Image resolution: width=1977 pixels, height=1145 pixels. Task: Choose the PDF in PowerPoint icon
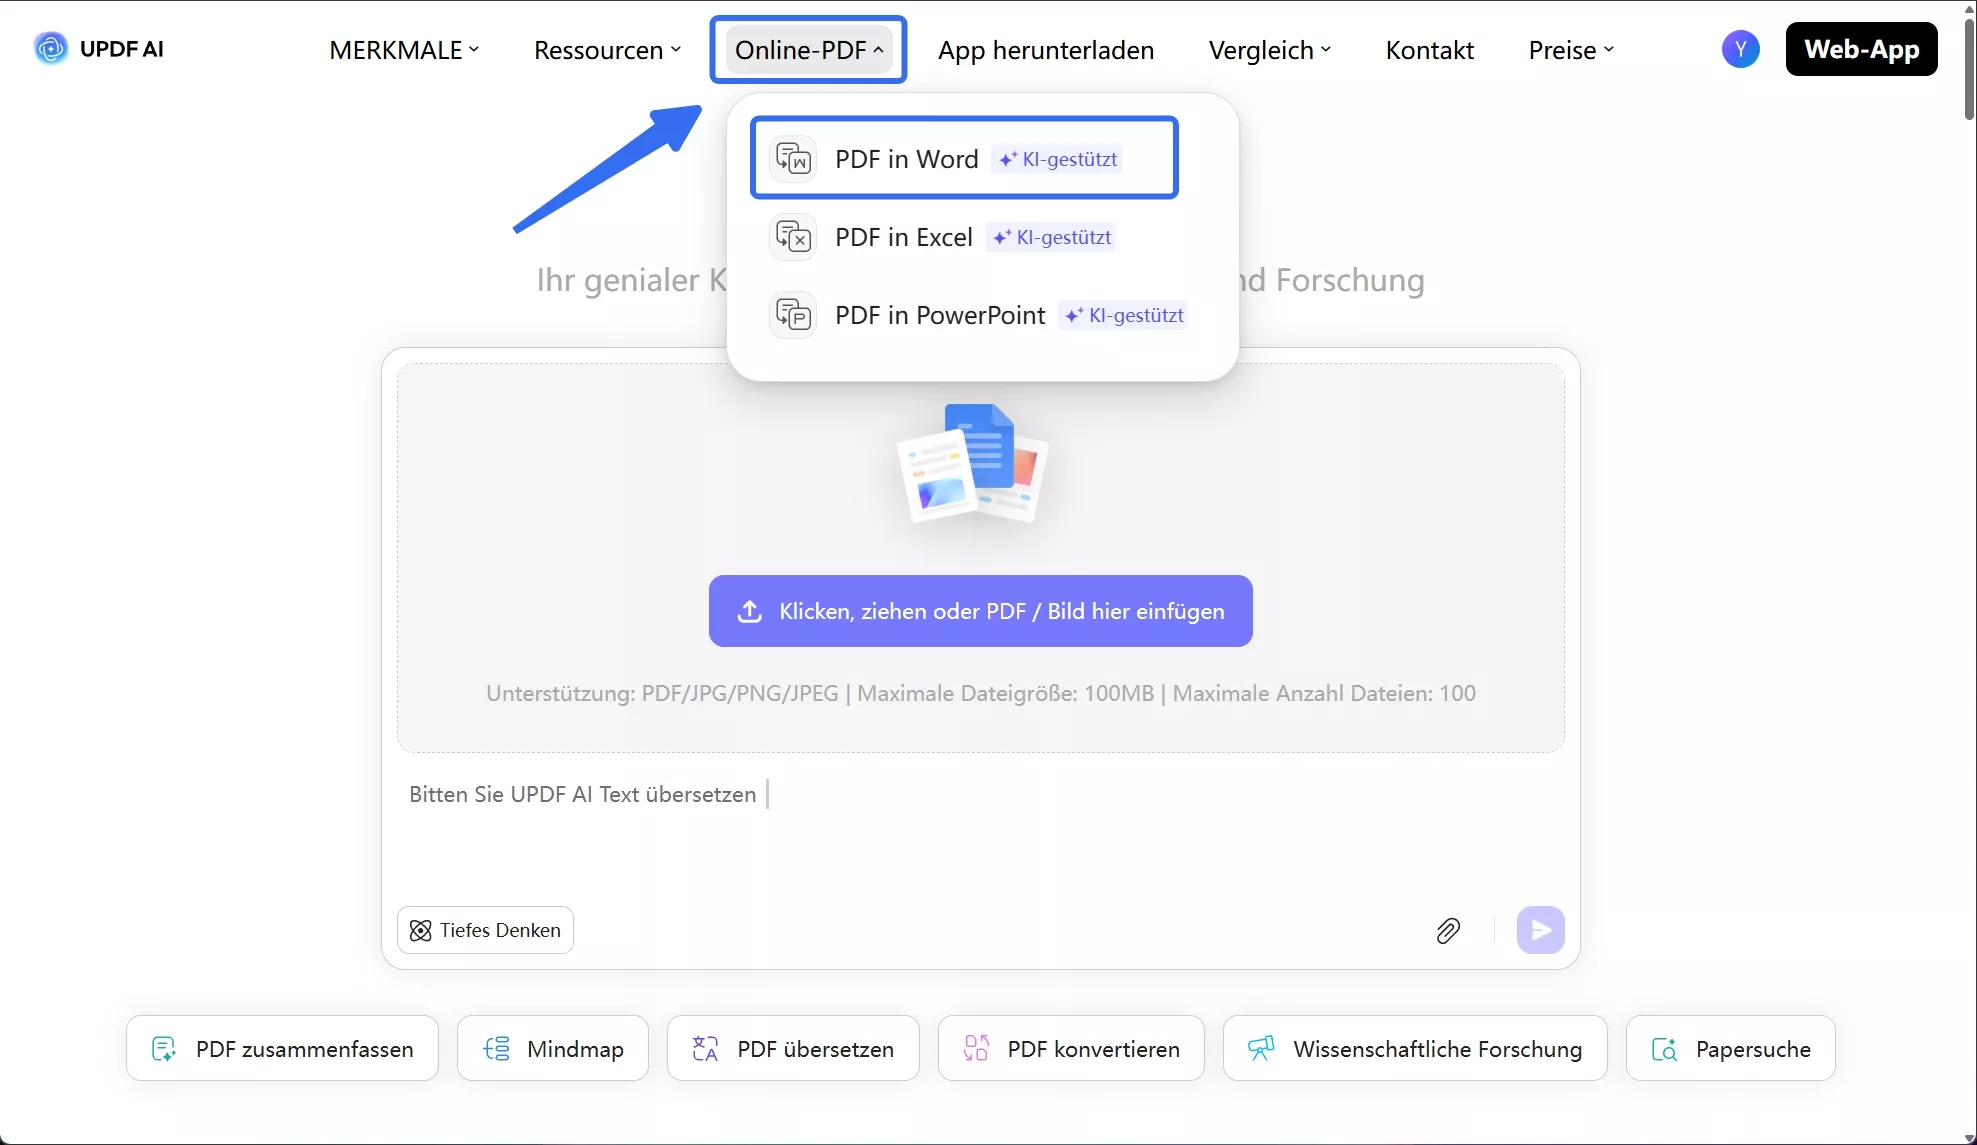(x=792, y=314)
